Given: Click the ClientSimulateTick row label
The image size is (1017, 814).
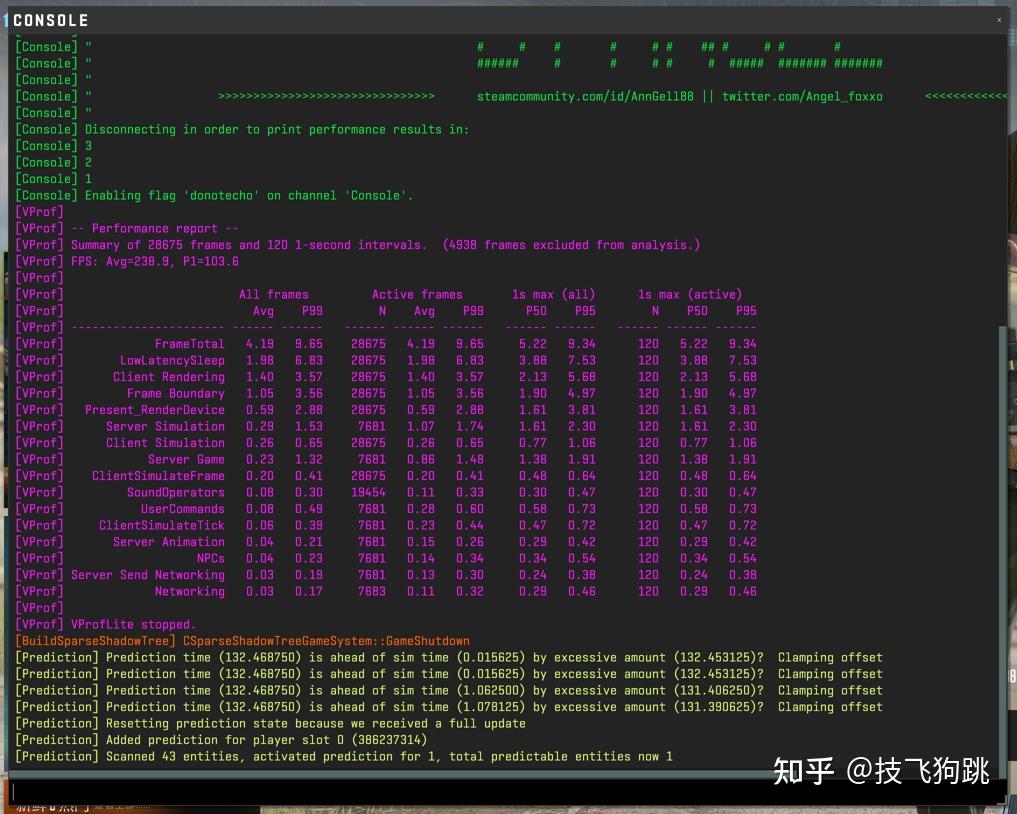Looking at the screenshot, I should [162, 525].
